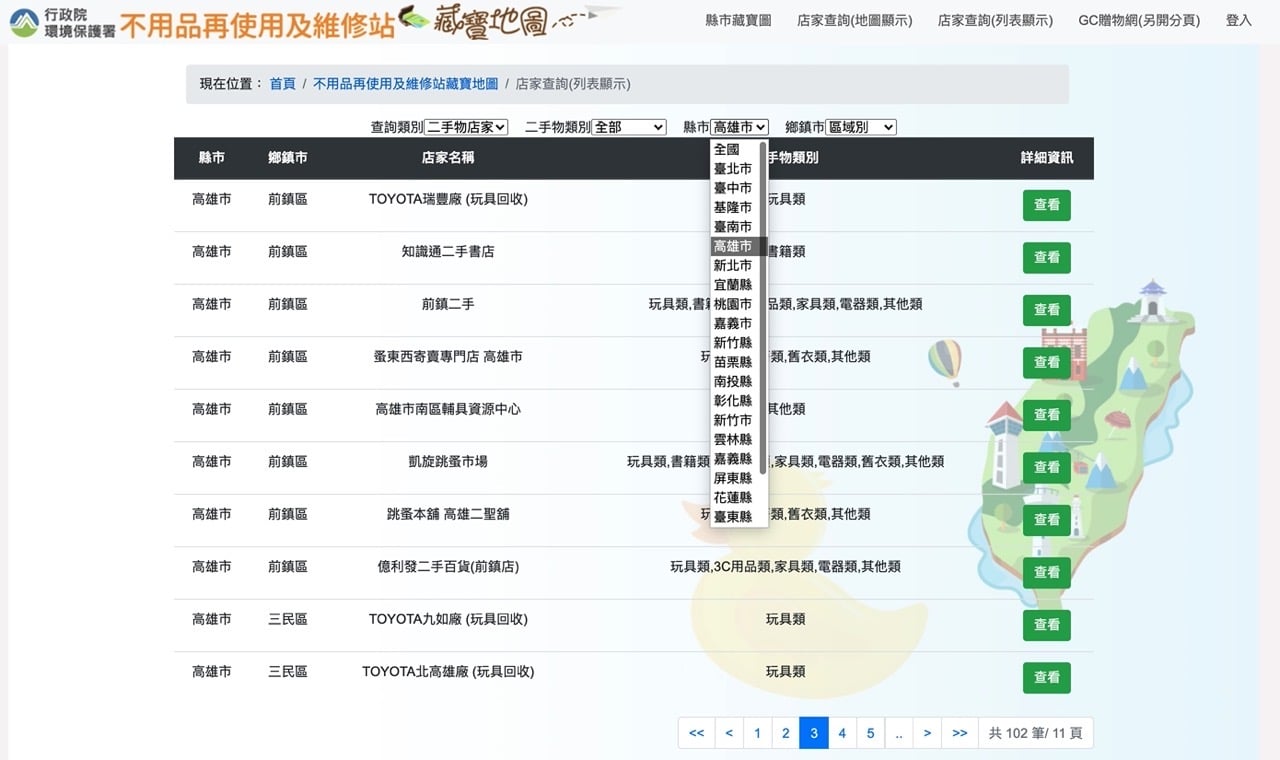Go to page 1

point(757,733)
